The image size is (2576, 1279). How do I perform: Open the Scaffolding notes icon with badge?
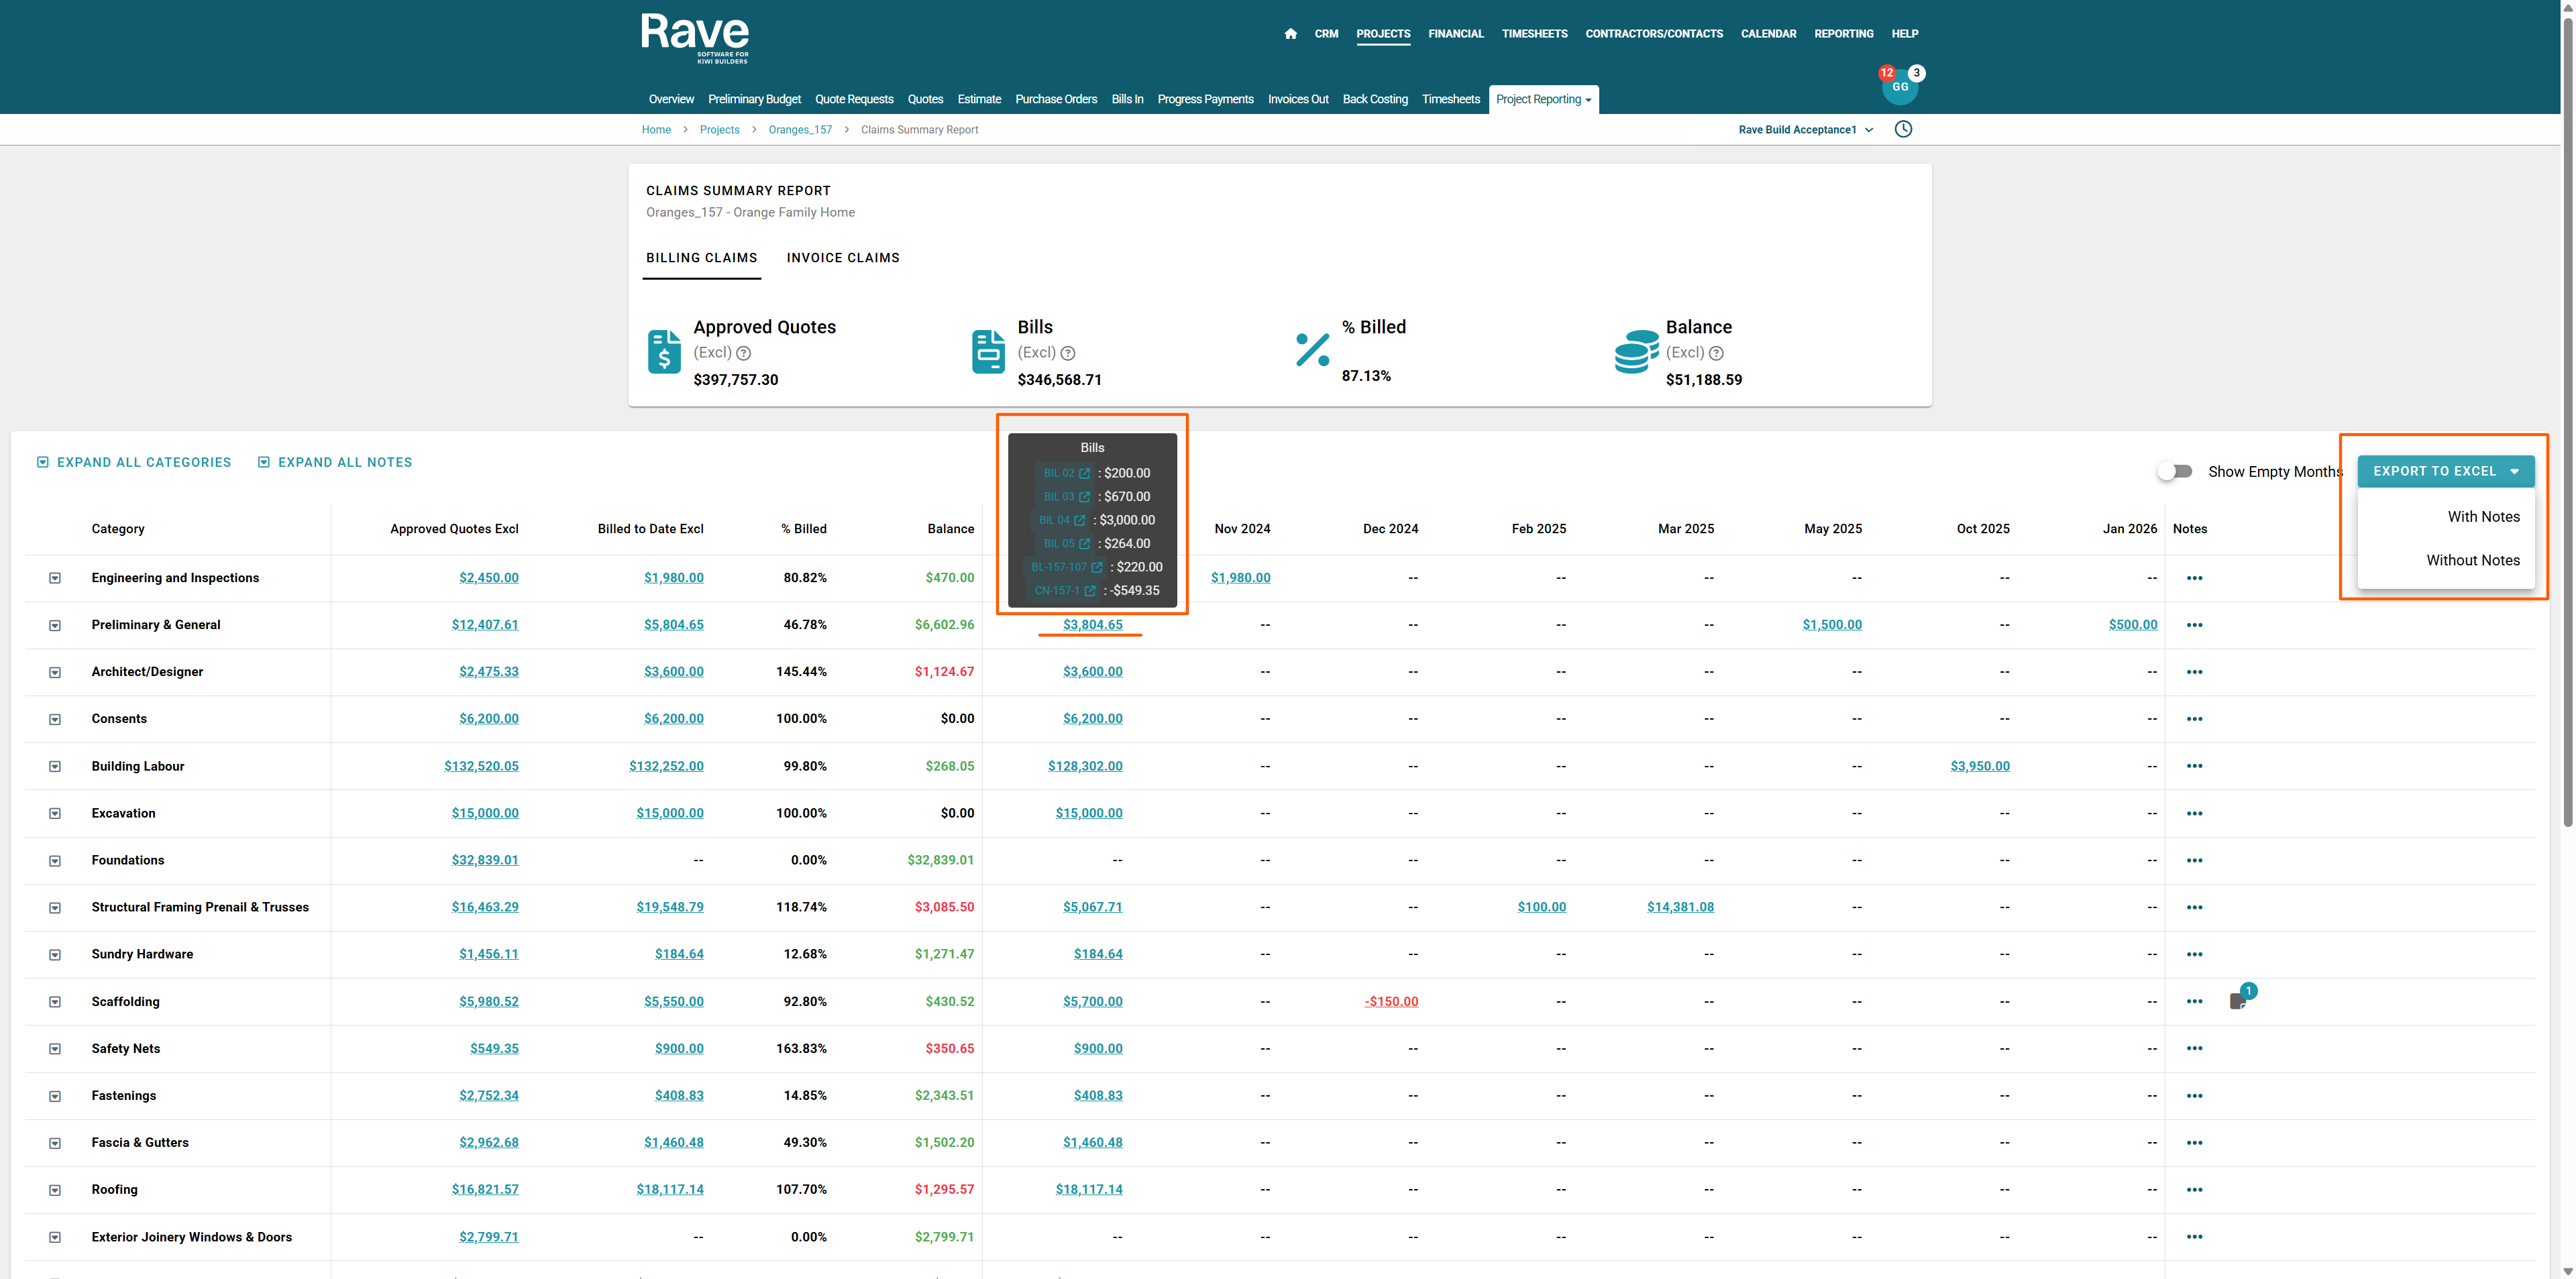click(x=2238, y=1001)
